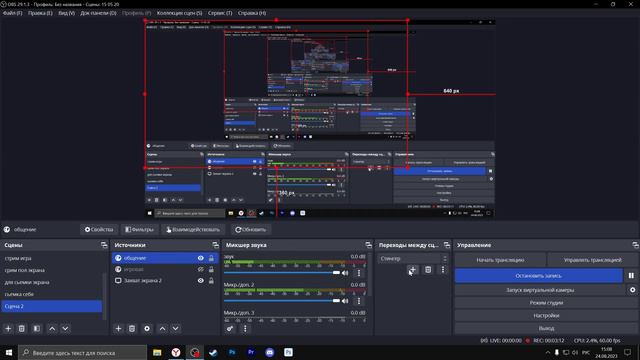Open advanced audio properties gears icon

point(230,328)
